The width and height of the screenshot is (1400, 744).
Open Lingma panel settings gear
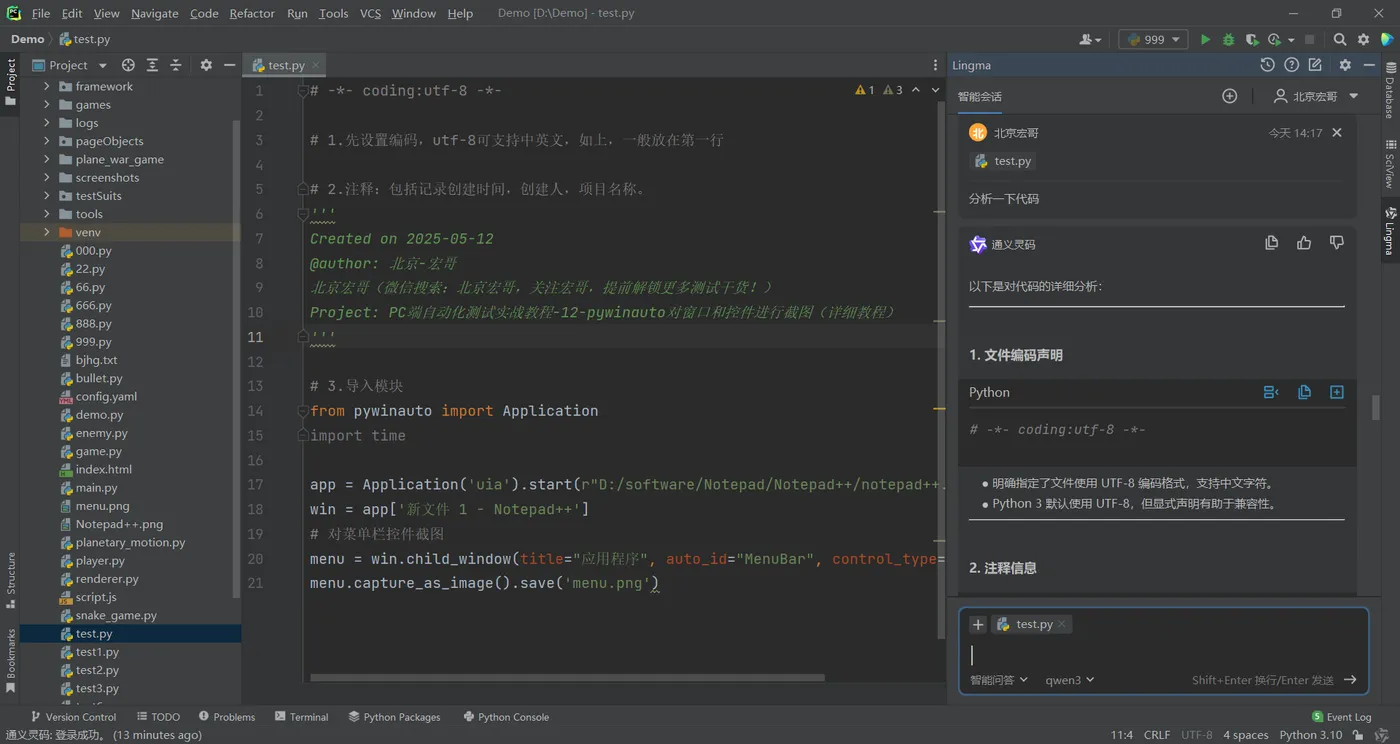pyautogui.click(x=1345, y=65)
